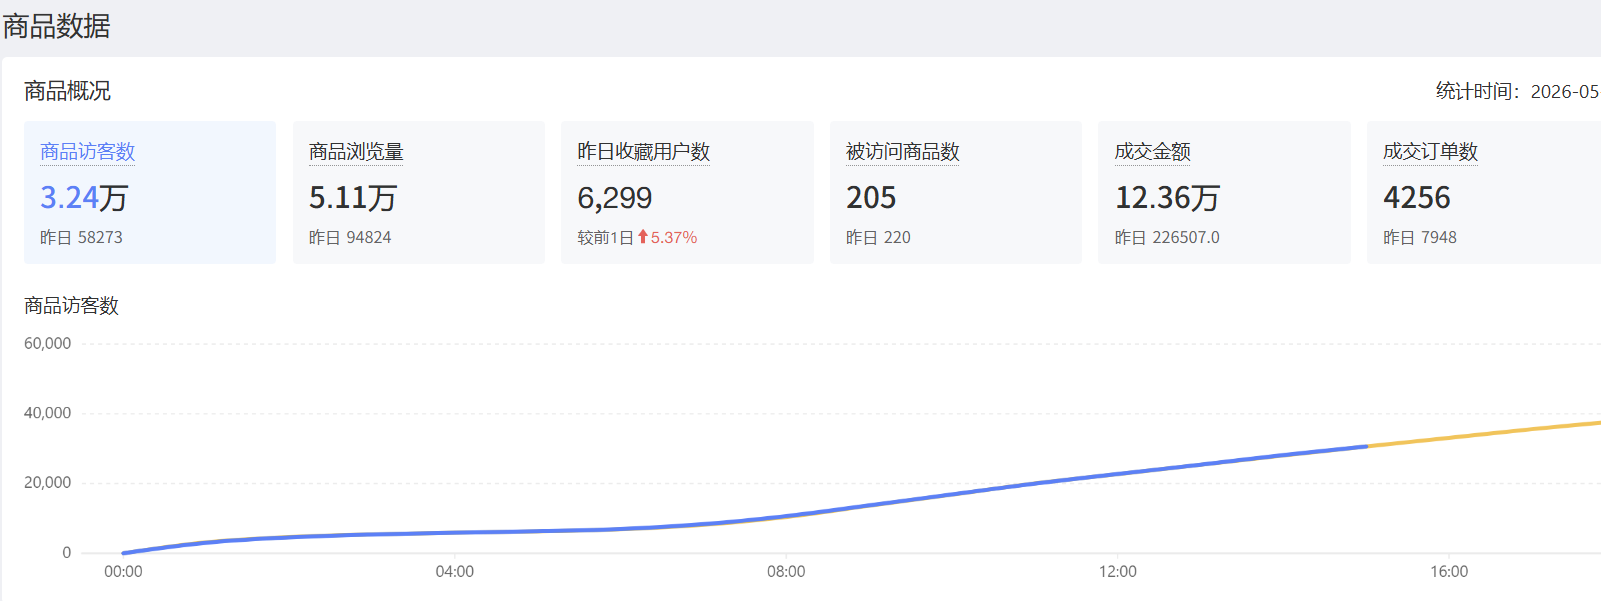
Task: Click the 统计时间 date label
Action: point(1518,91)
